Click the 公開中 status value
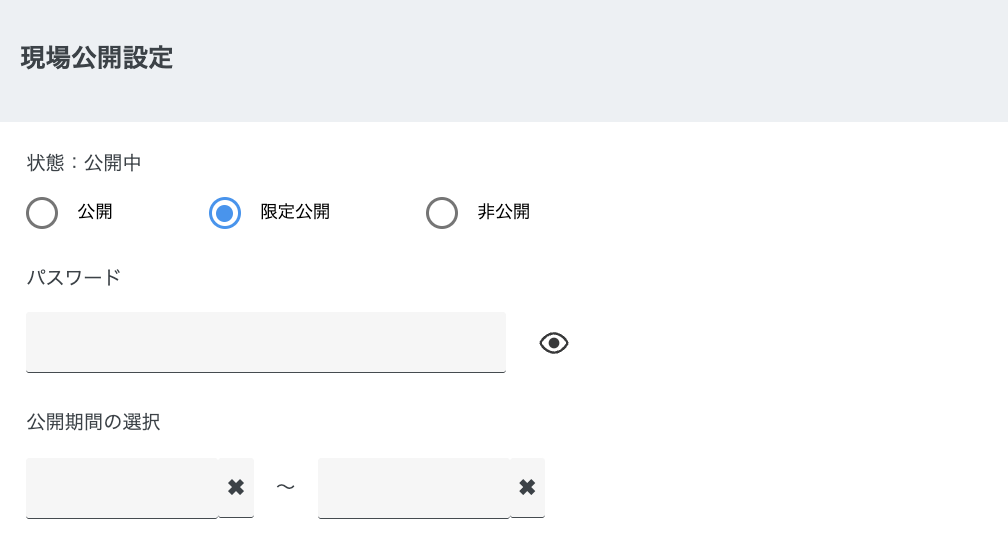This screenshot has height=549, width=1008. 113,163
